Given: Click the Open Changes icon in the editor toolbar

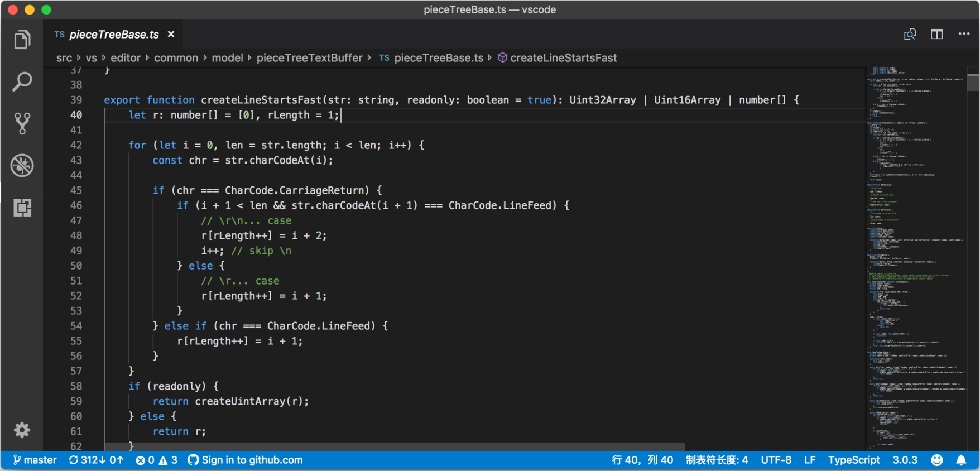Looking at the screenshot, I should pyautogui.click(x=910, y=34).
